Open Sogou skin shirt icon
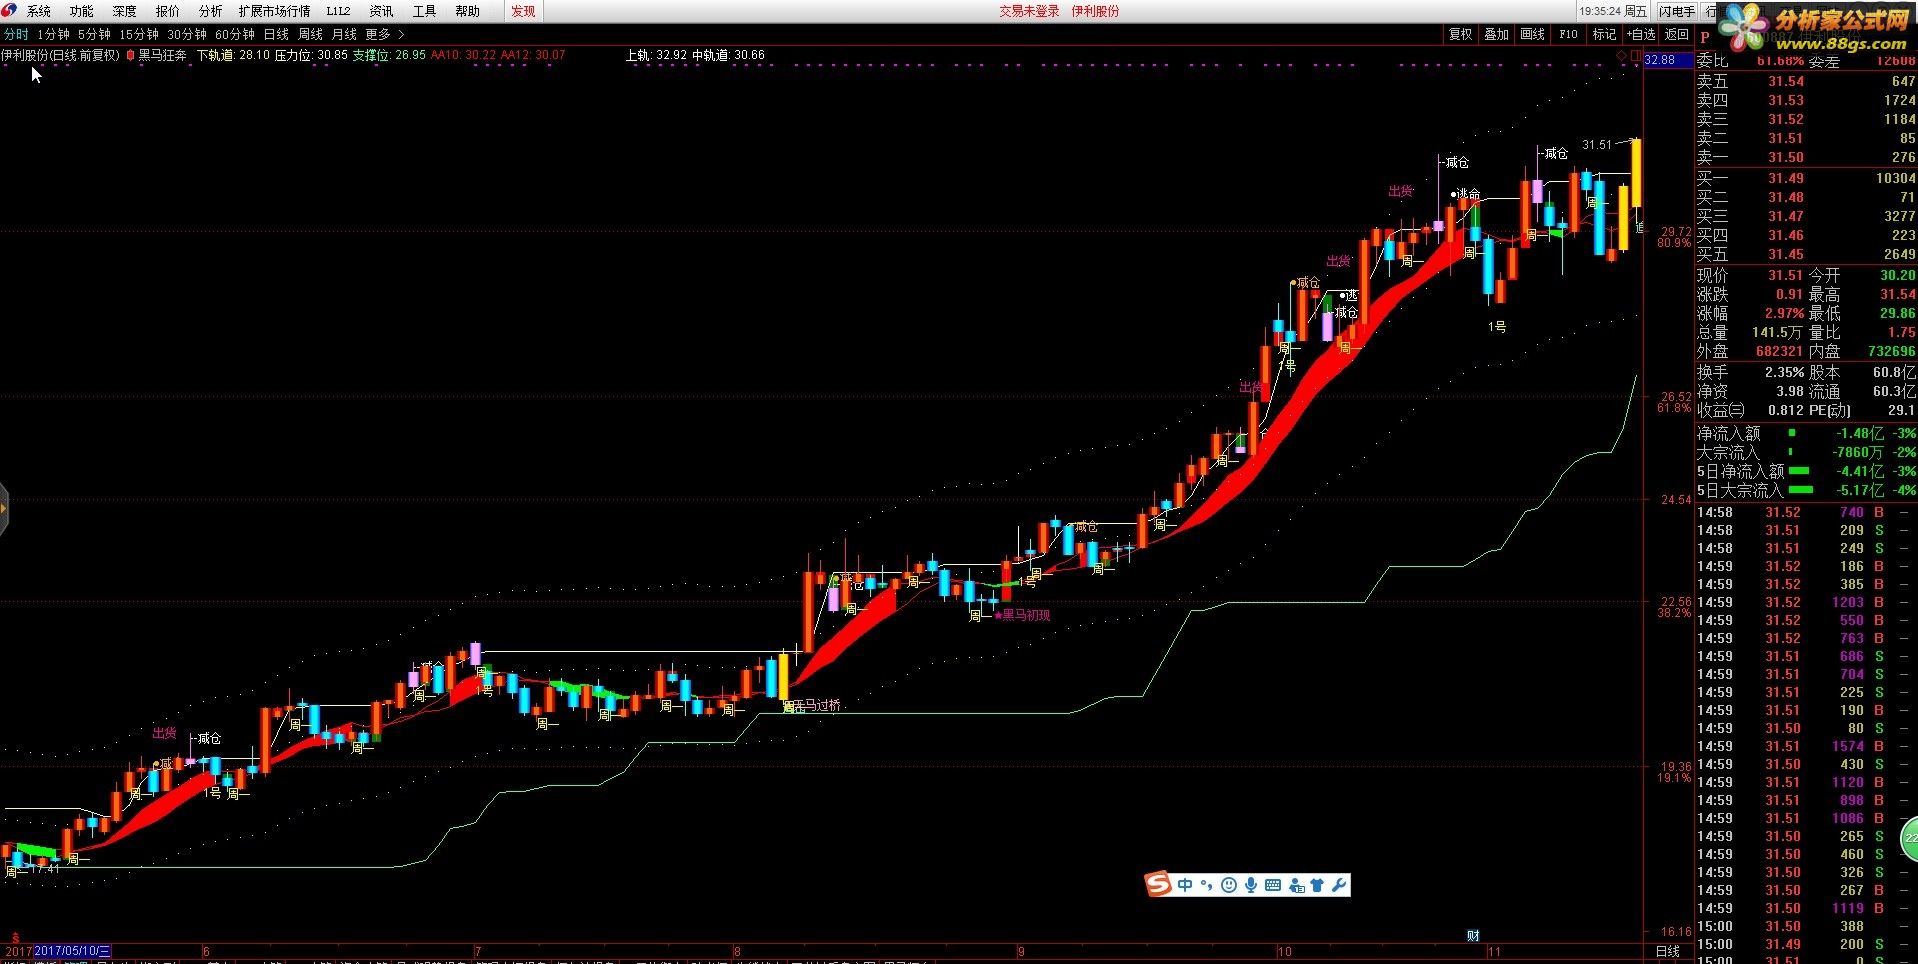This screenshot has width=1918, height=964. (1316, 885)
